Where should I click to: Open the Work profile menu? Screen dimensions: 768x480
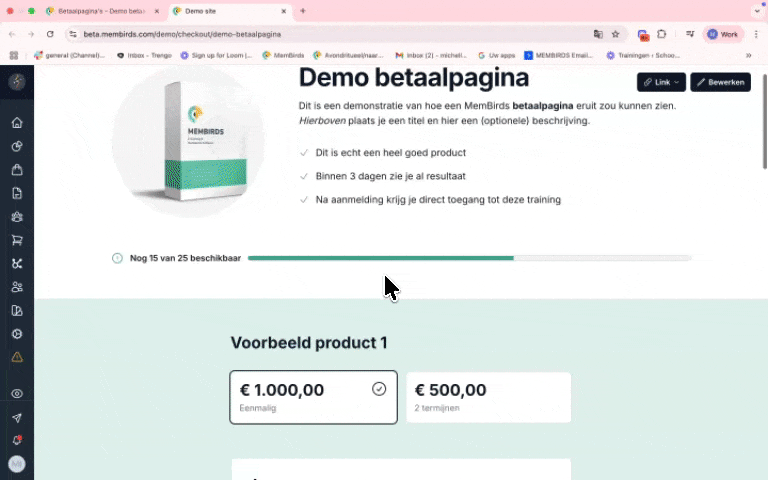pyautogui.click(x=723, y=34)
